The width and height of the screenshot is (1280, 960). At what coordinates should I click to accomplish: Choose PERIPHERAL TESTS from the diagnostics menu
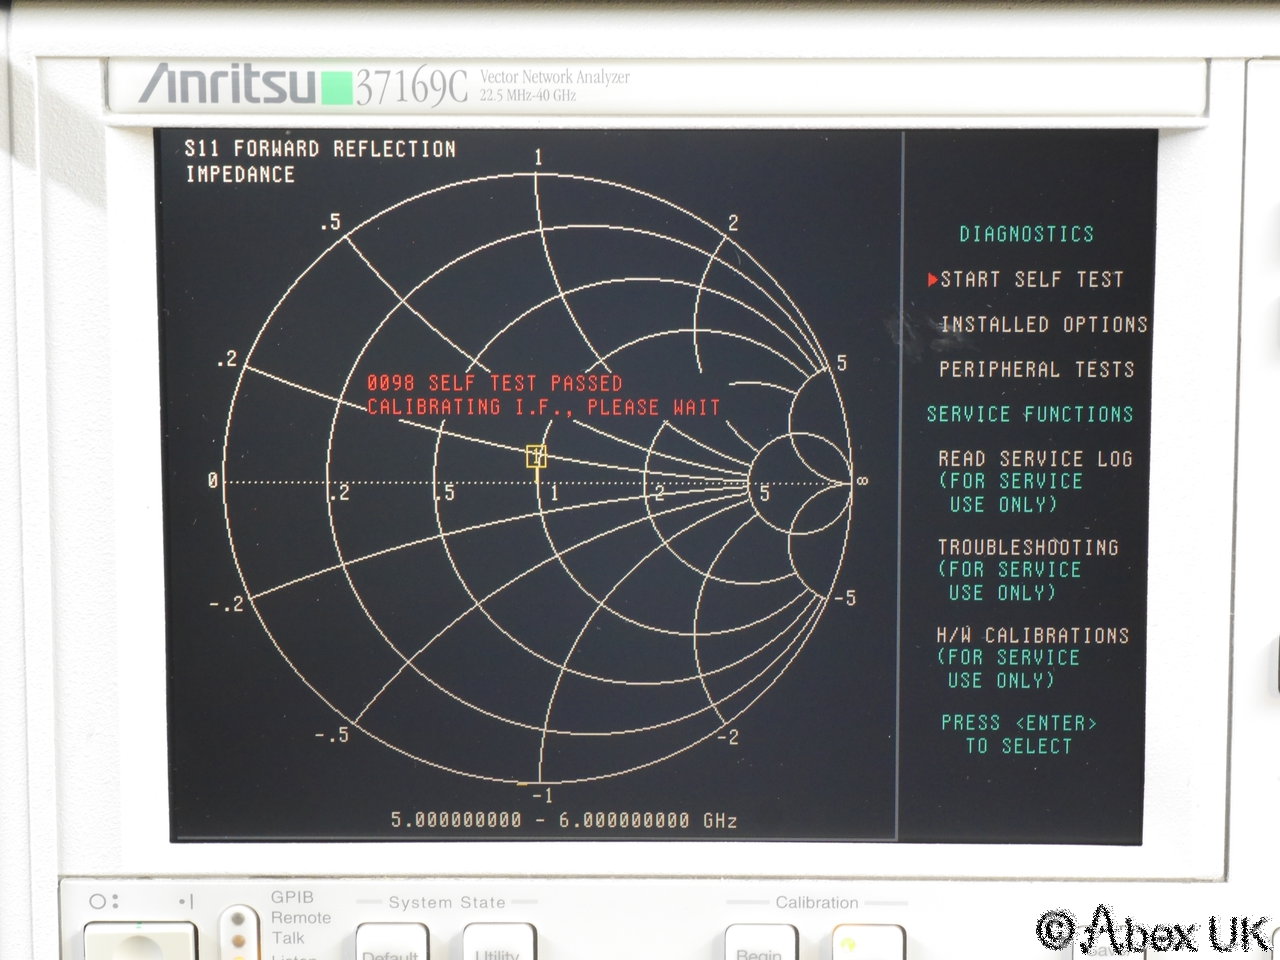(1036, 370)
